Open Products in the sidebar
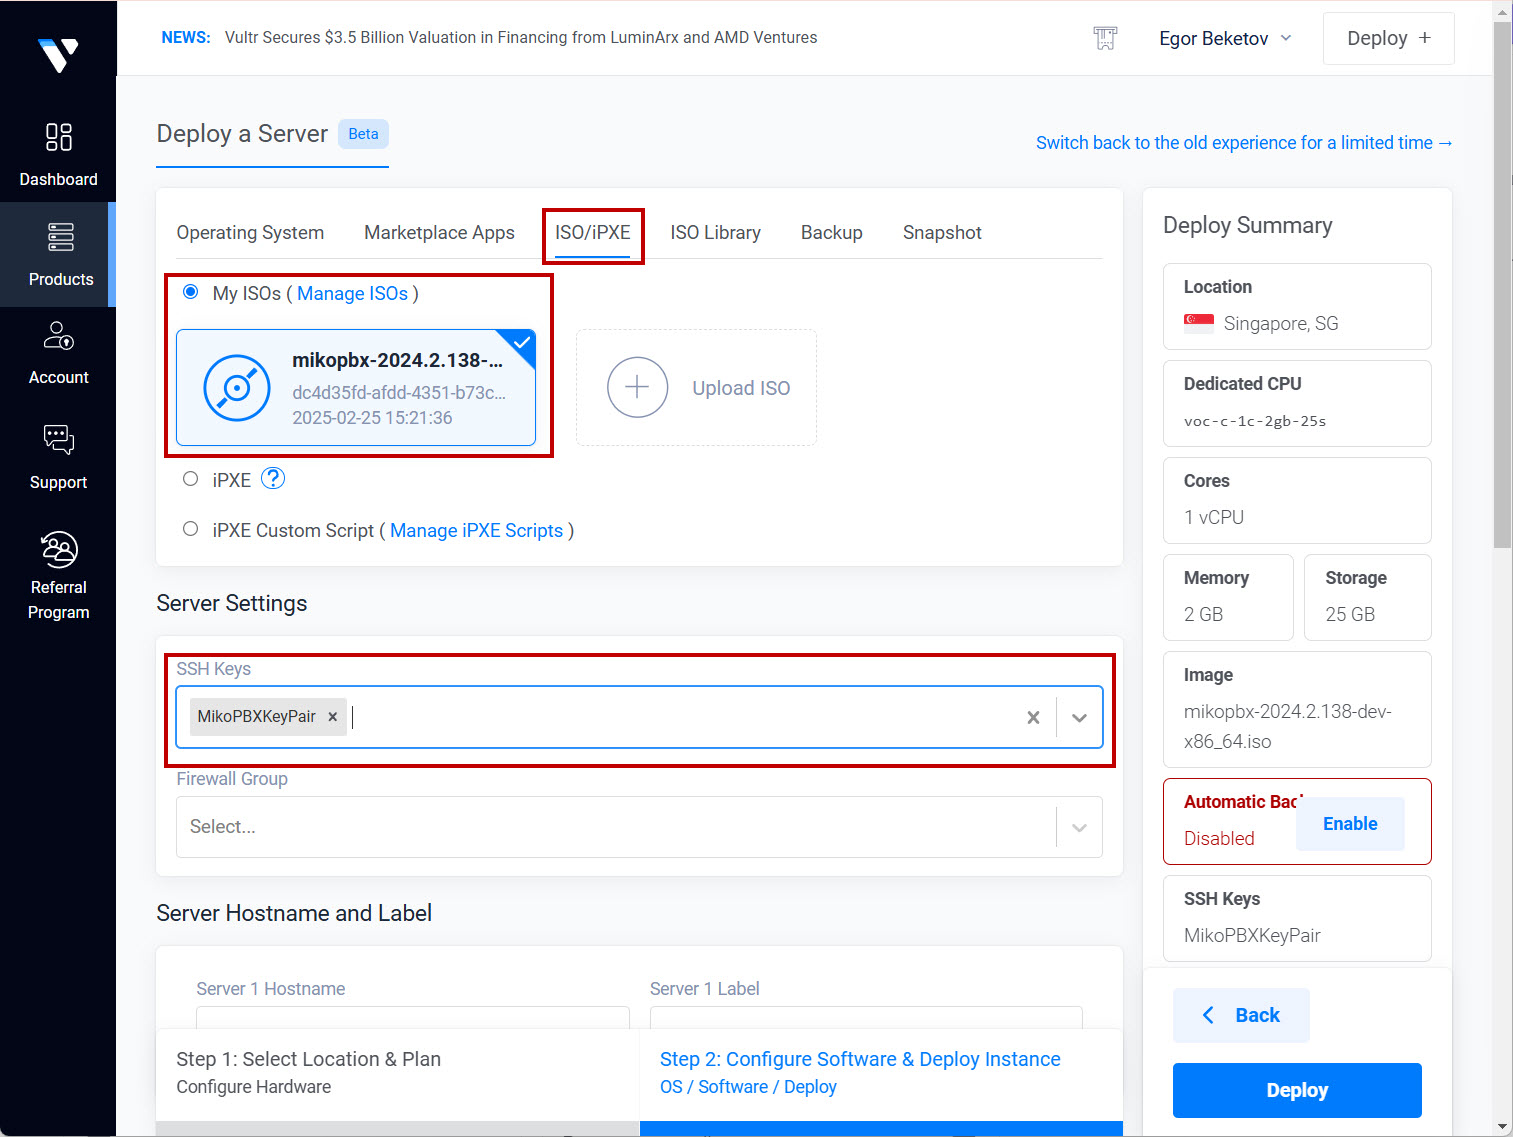This screenshot has height=1137, width=1513. tap(60, 238)
